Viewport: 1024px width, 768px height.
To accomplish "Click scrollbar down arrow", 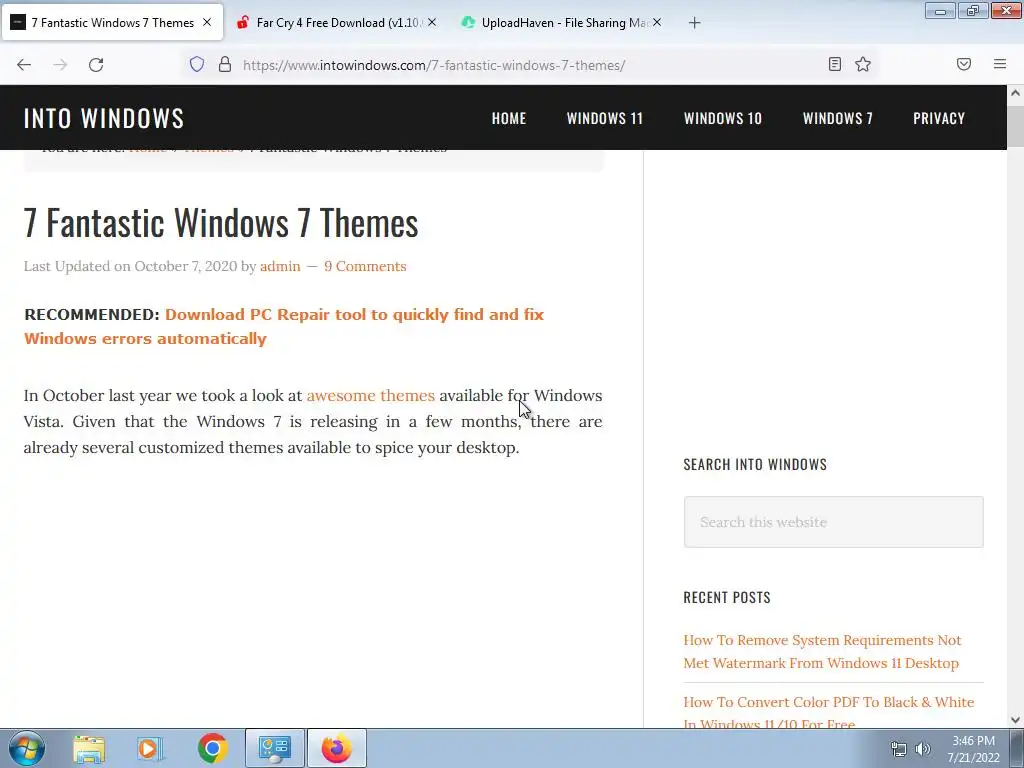I will coord(1016,720).
